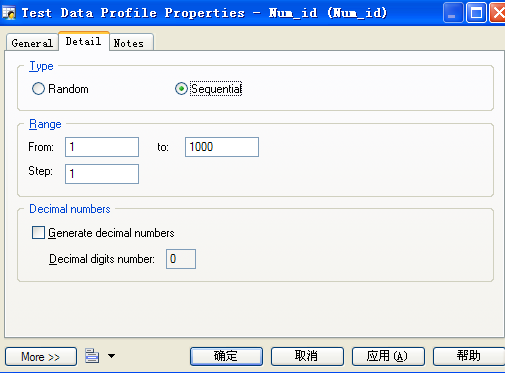Expand dialog with More >> button
505x373 pixels.
[41, 357]
